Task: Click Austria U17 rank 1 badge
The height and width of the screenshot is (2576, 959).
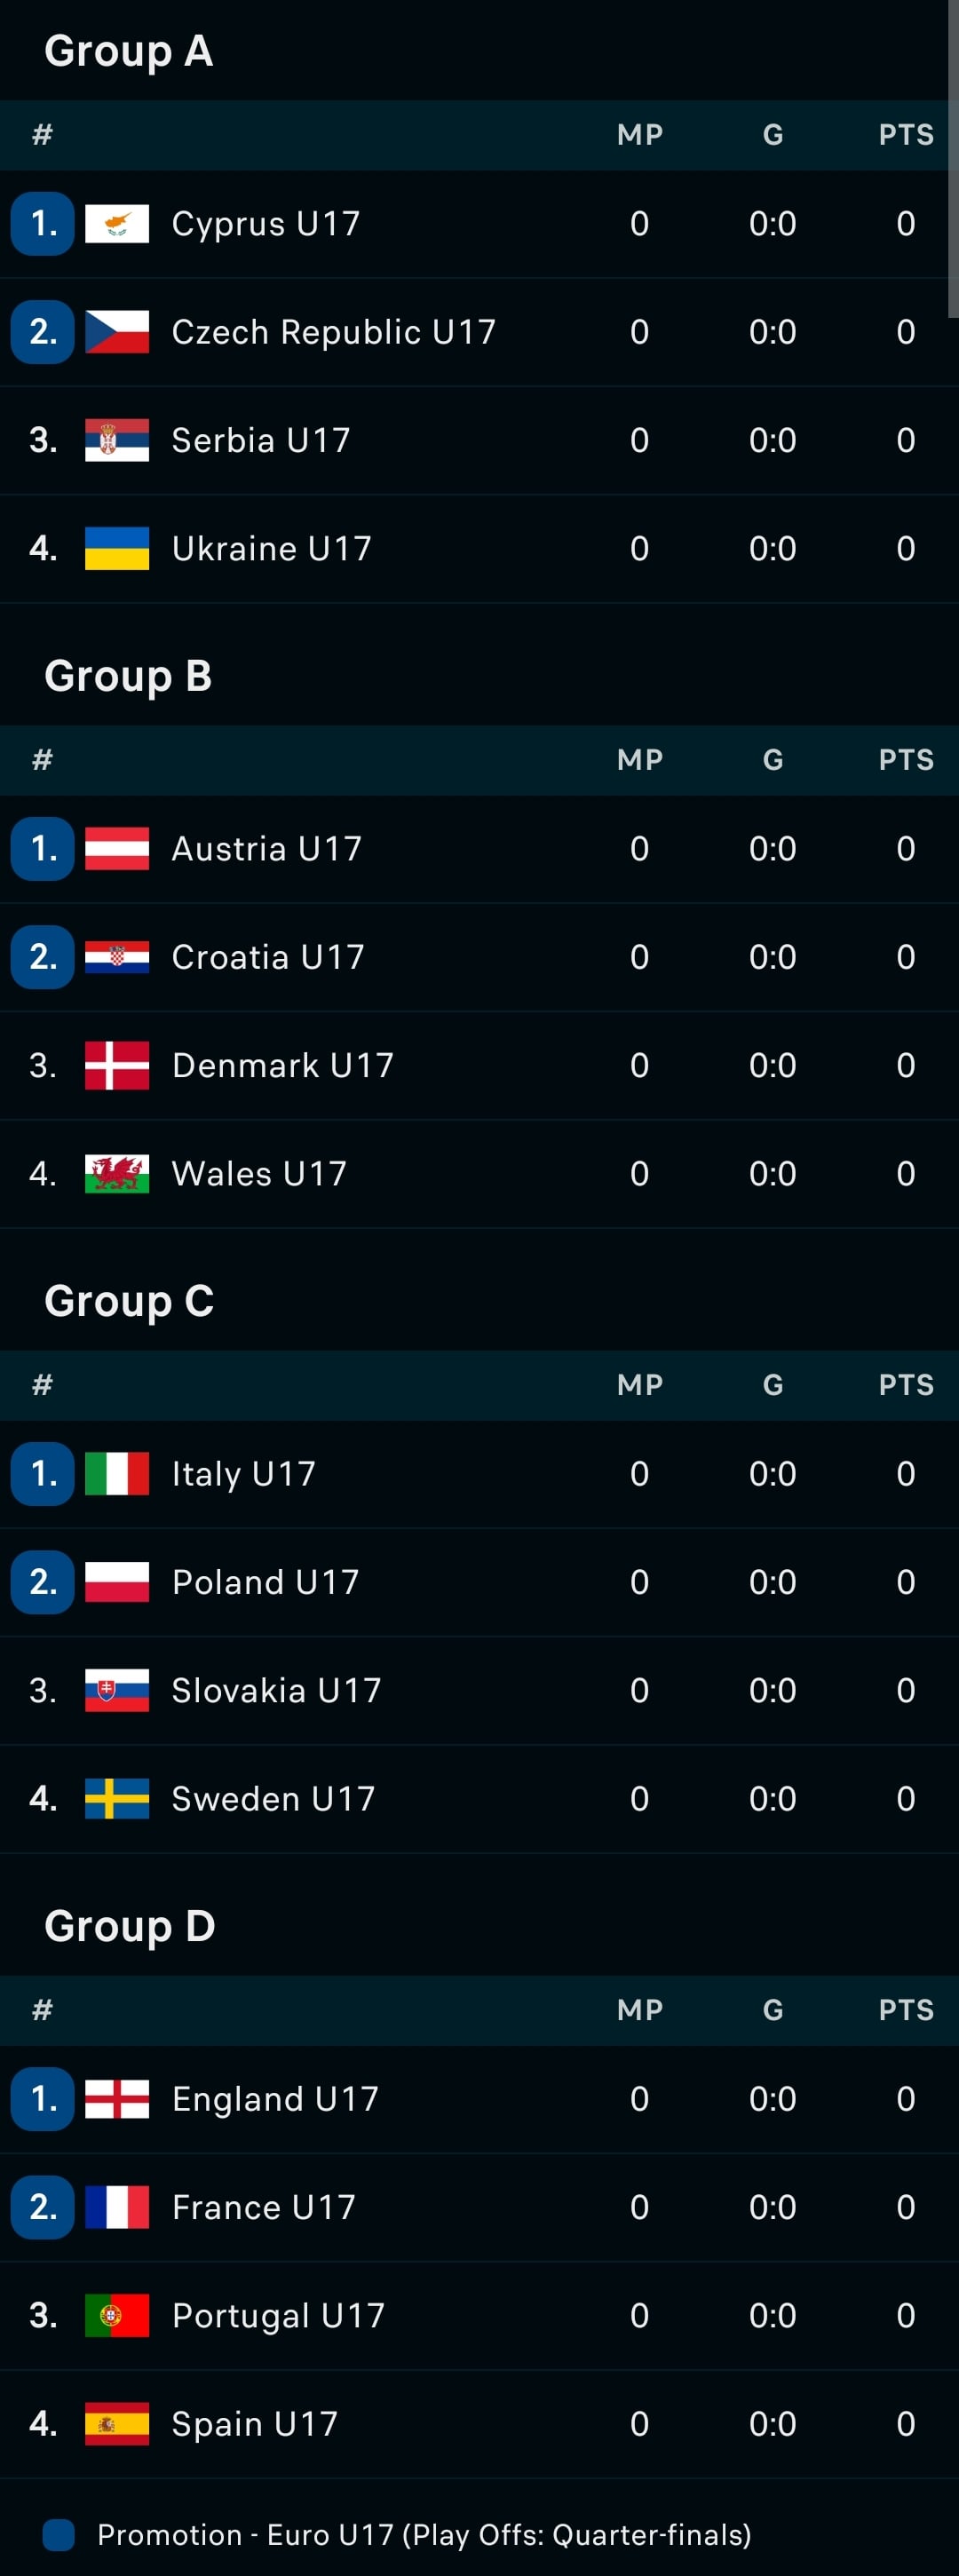Action: pyautogui.click(x=43, y=849)
